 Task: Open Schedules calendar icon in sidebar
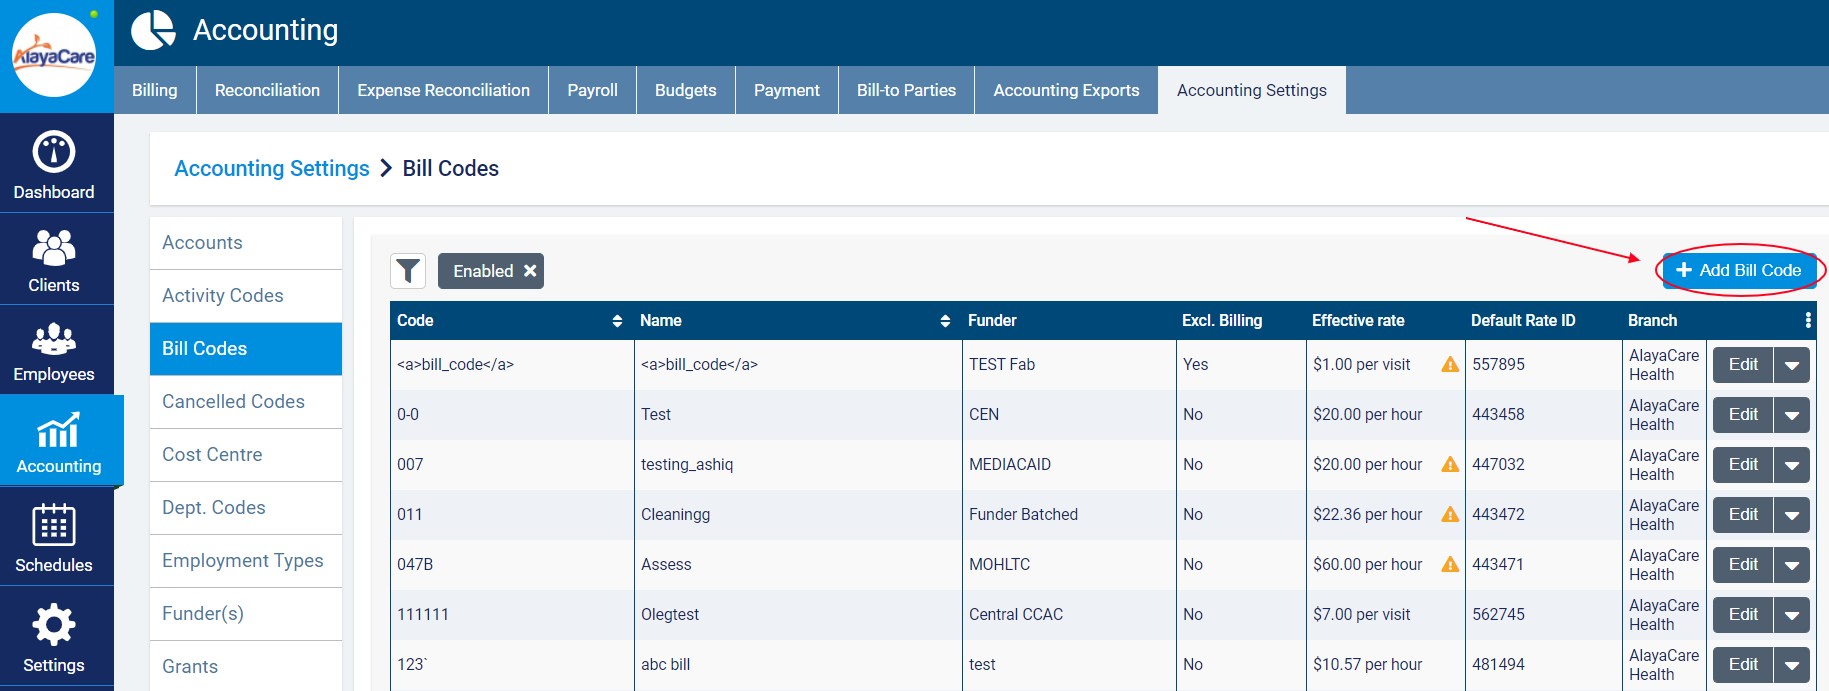click(x=54, y=526)
